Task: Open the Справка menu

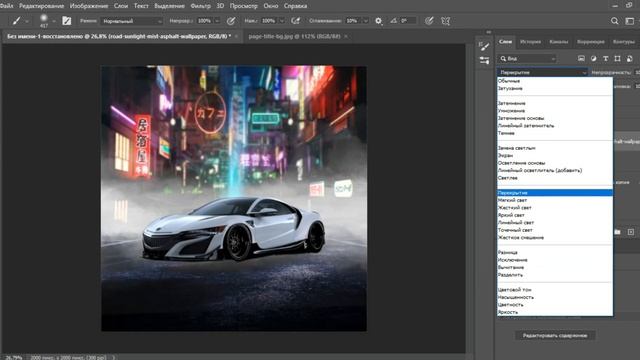Action: coord(296,6)
